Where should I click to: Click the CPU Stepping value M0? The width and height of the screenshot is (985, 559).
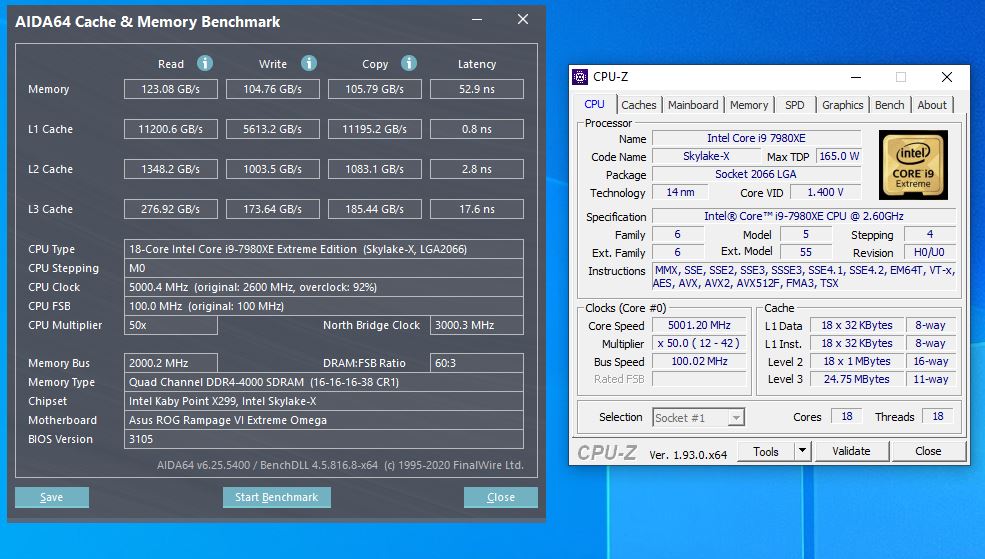[324, 268]
